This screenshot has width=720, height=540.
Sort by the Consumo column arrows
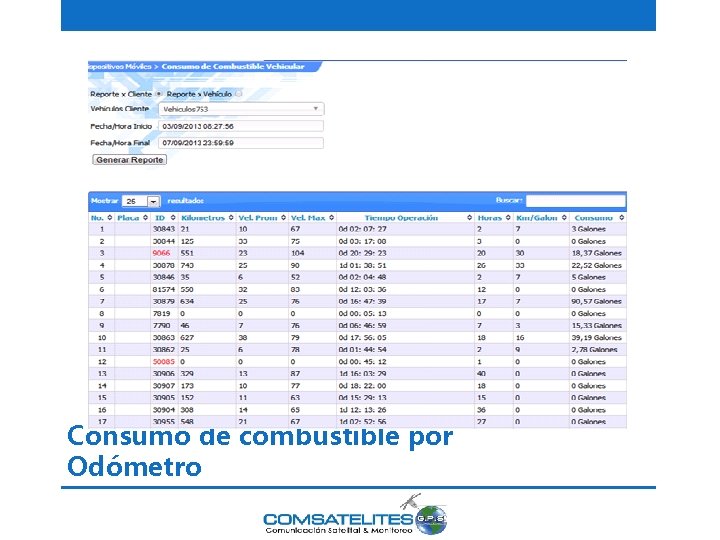click(621, 218)
